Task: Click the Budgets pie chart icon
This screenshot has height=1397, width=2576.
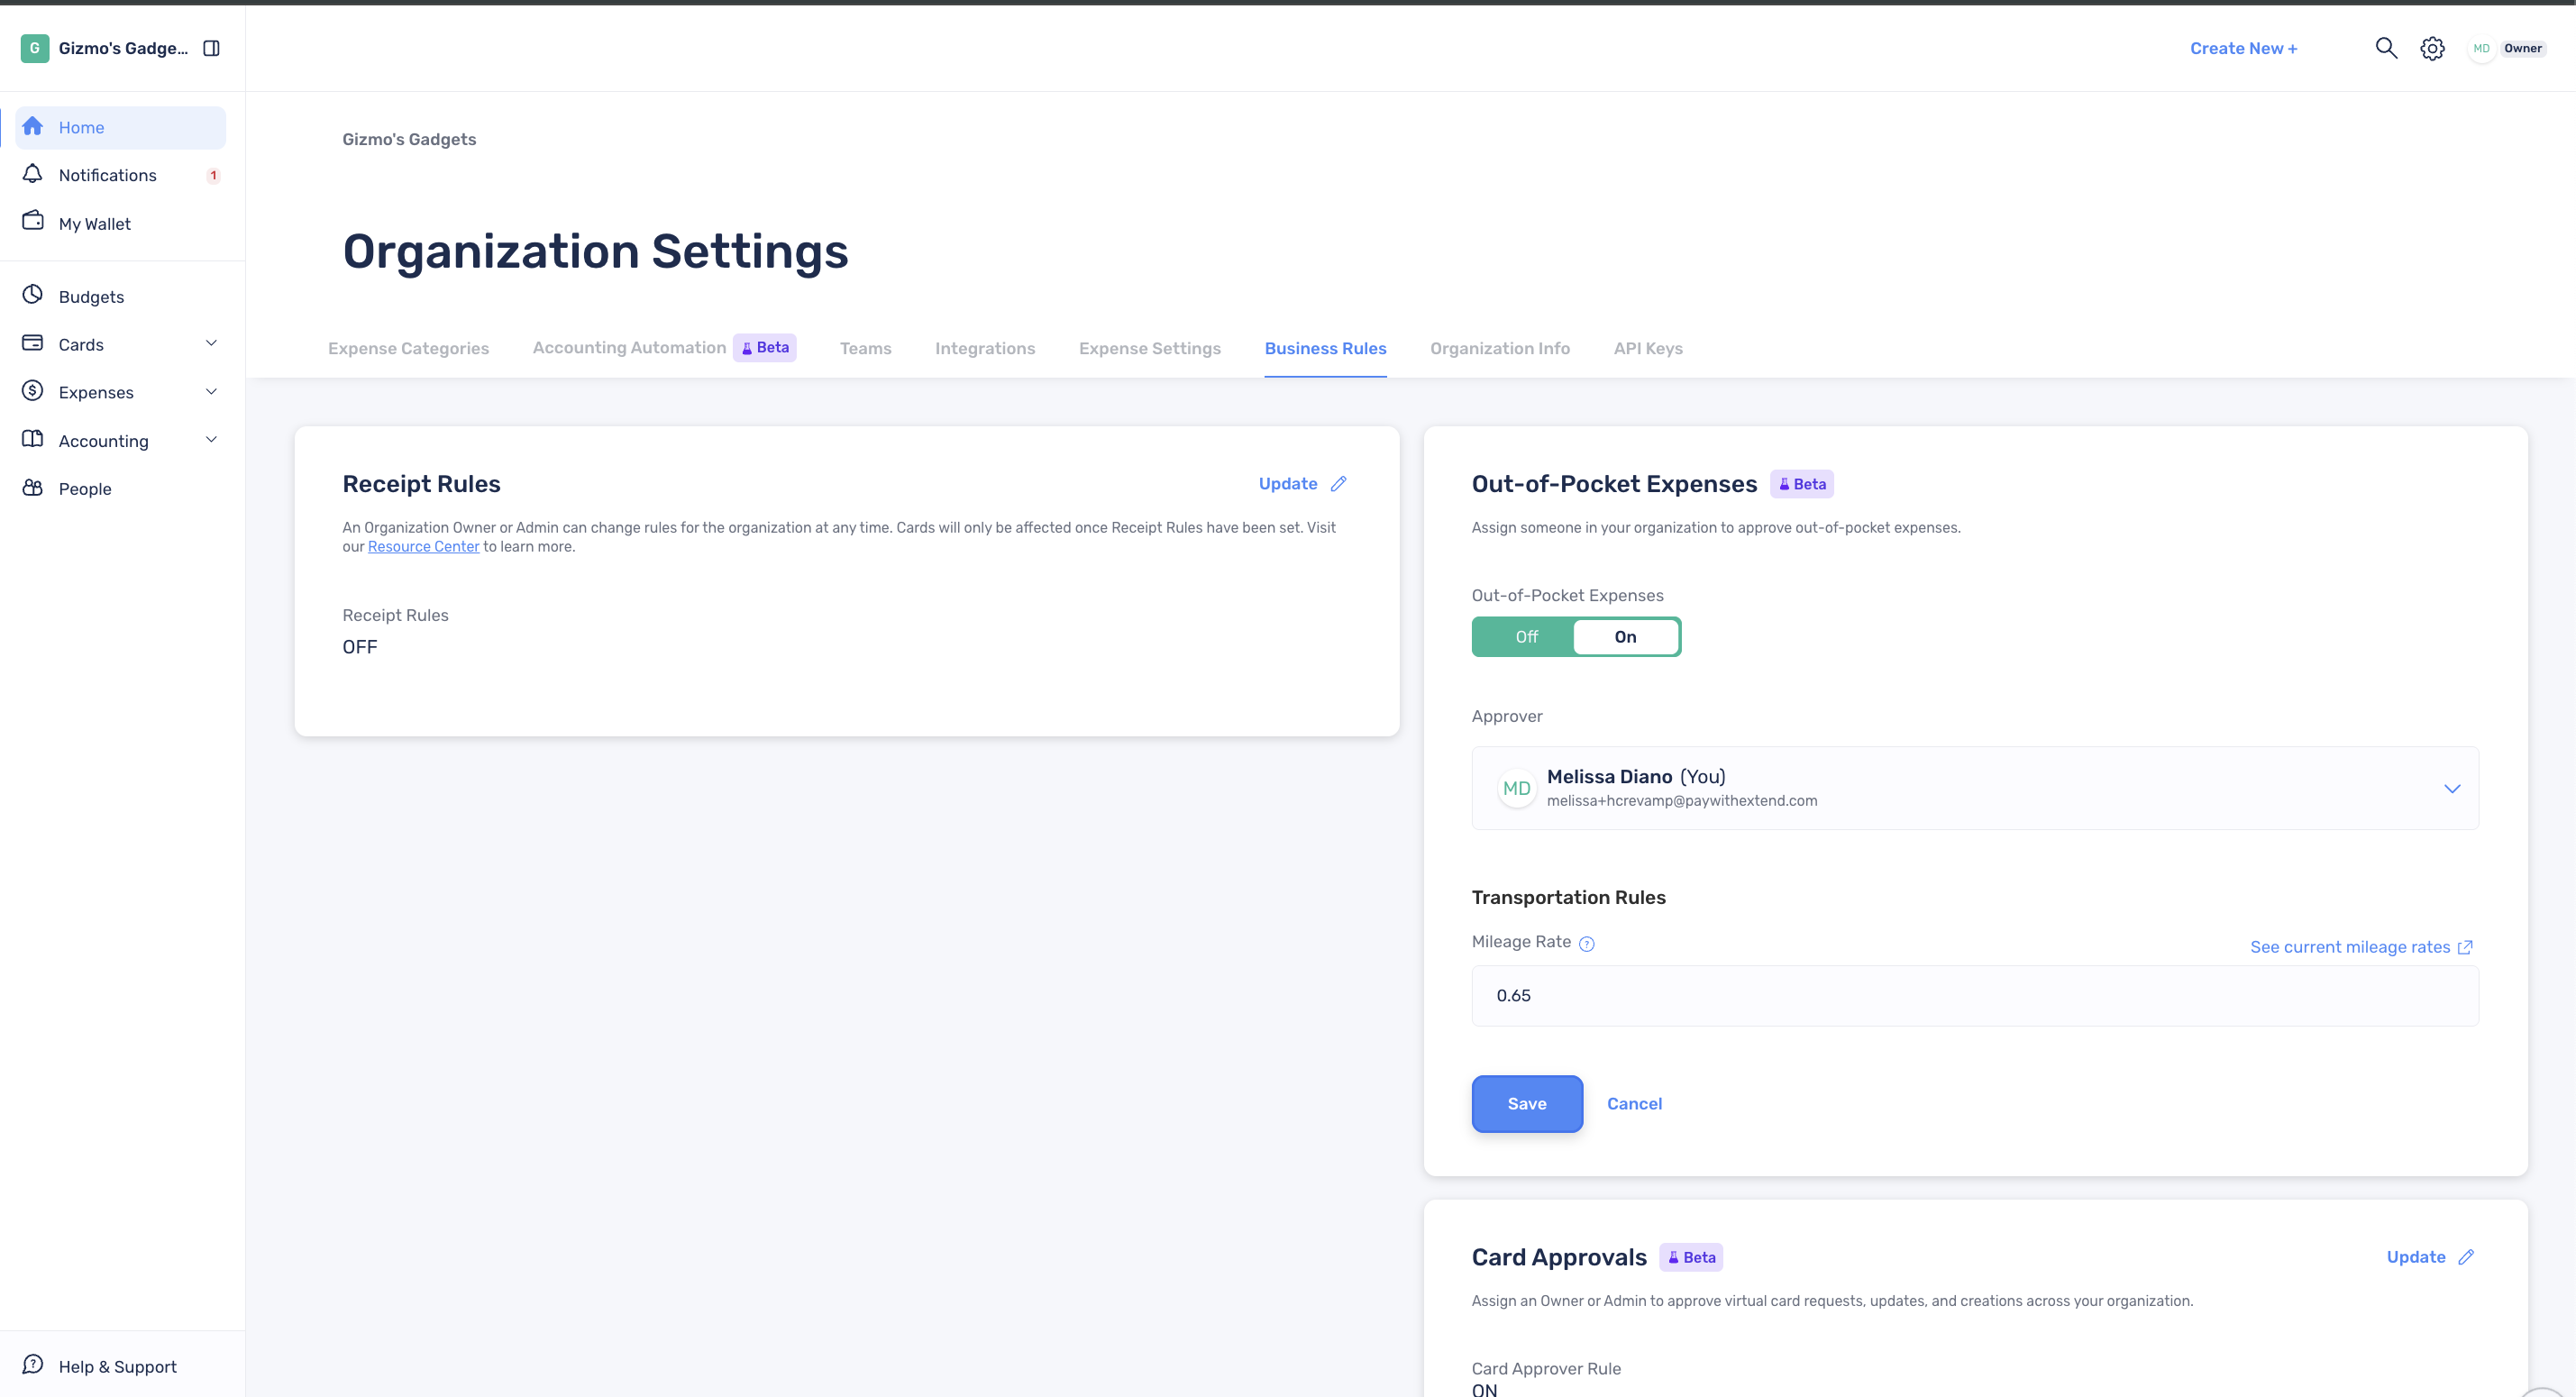Action: tap(33, 295)
